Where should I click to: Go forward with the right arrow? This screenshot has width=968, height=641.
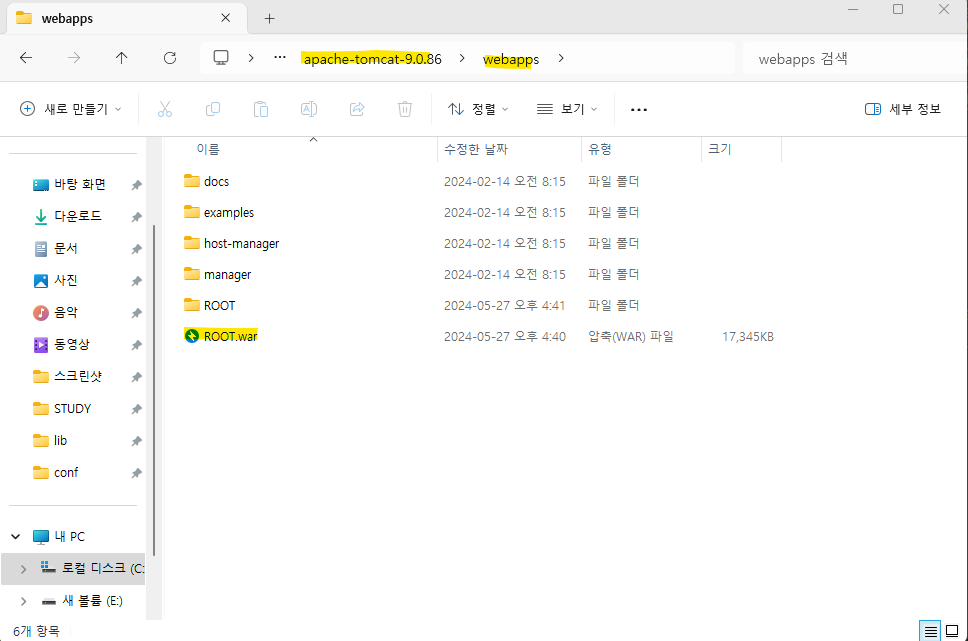pyautogui.click(x=74, y=58)
